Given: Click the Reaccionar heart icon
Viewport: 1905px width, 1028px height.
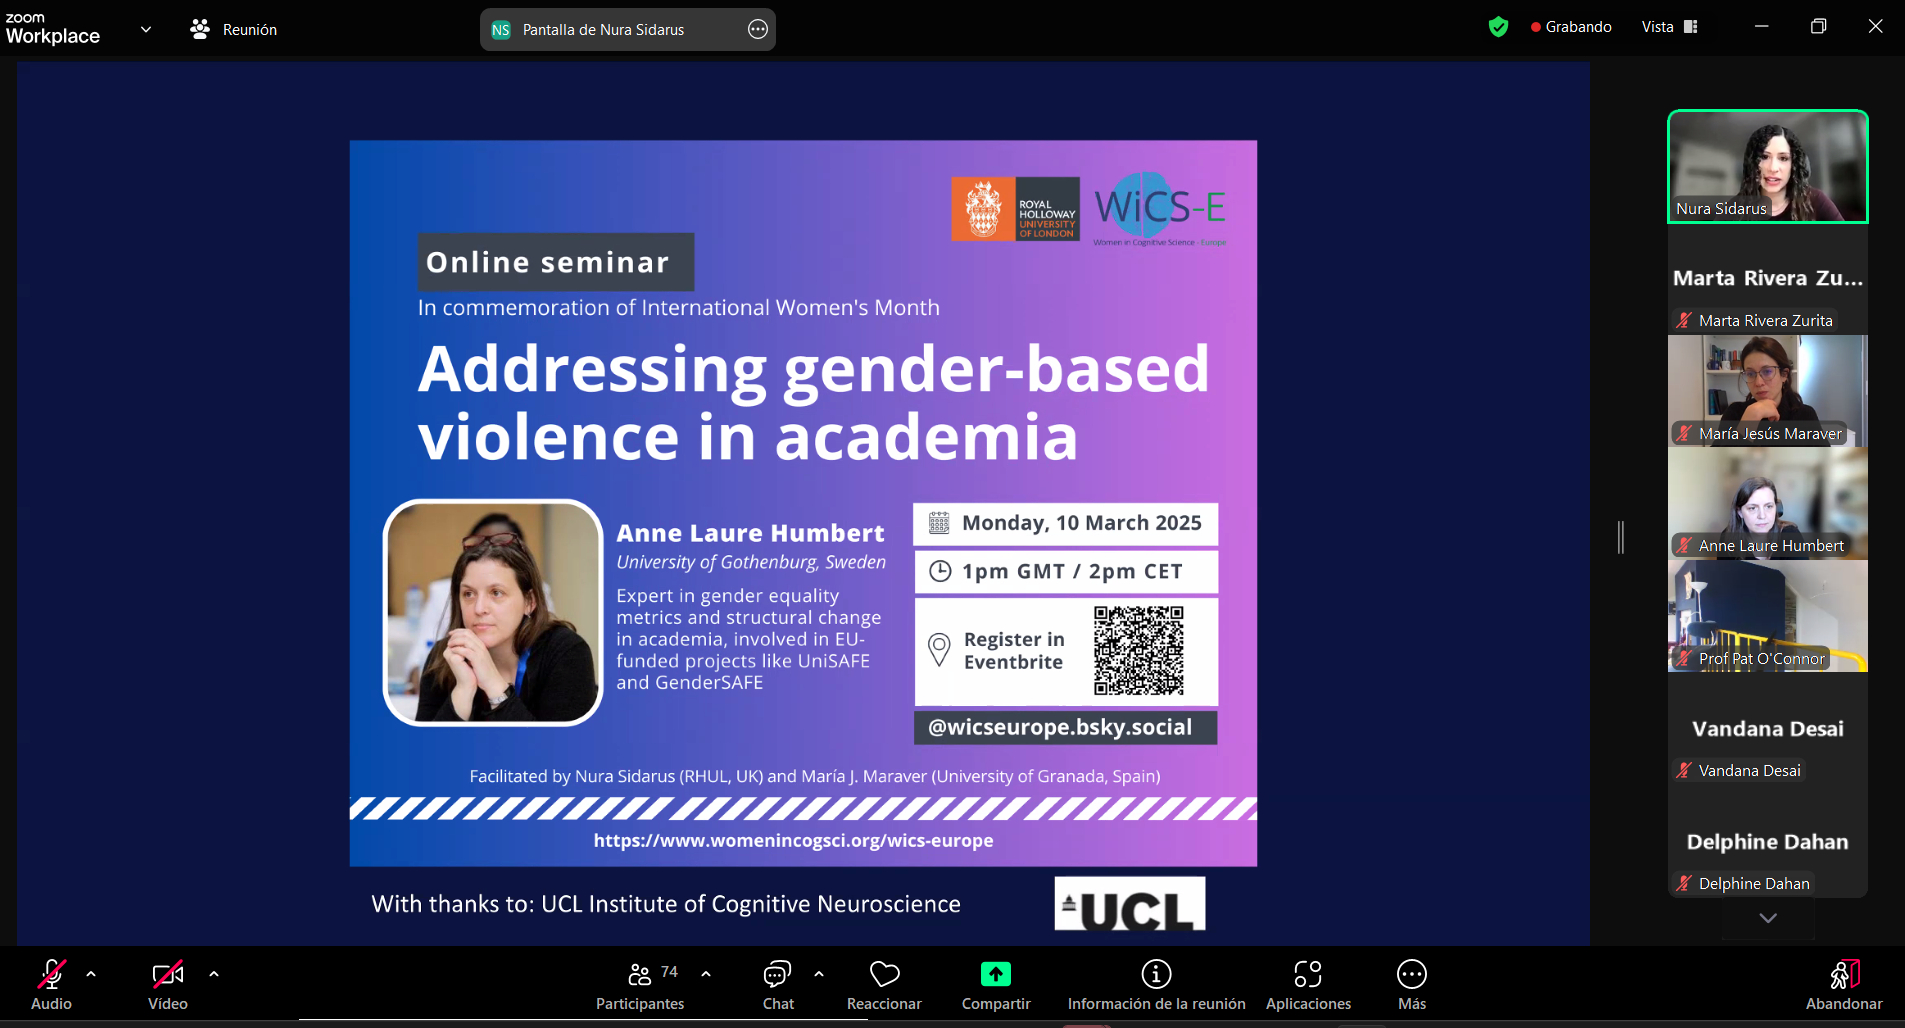Looking at the screenshot, I should [x=884, y=985].
